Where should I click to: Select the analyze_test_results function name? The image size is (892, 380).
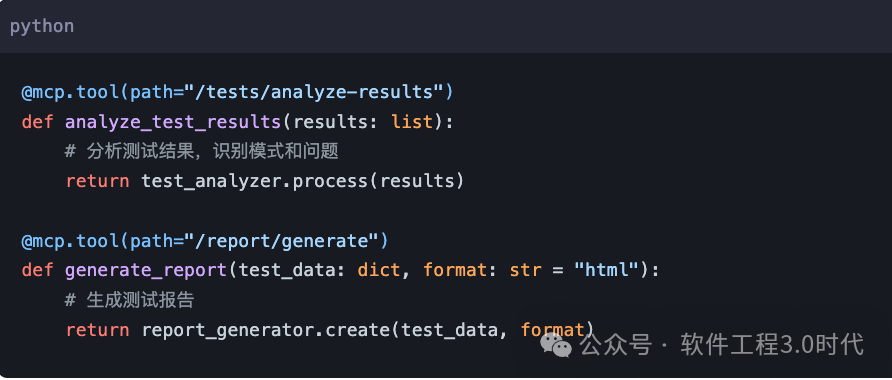click(173, 122)
